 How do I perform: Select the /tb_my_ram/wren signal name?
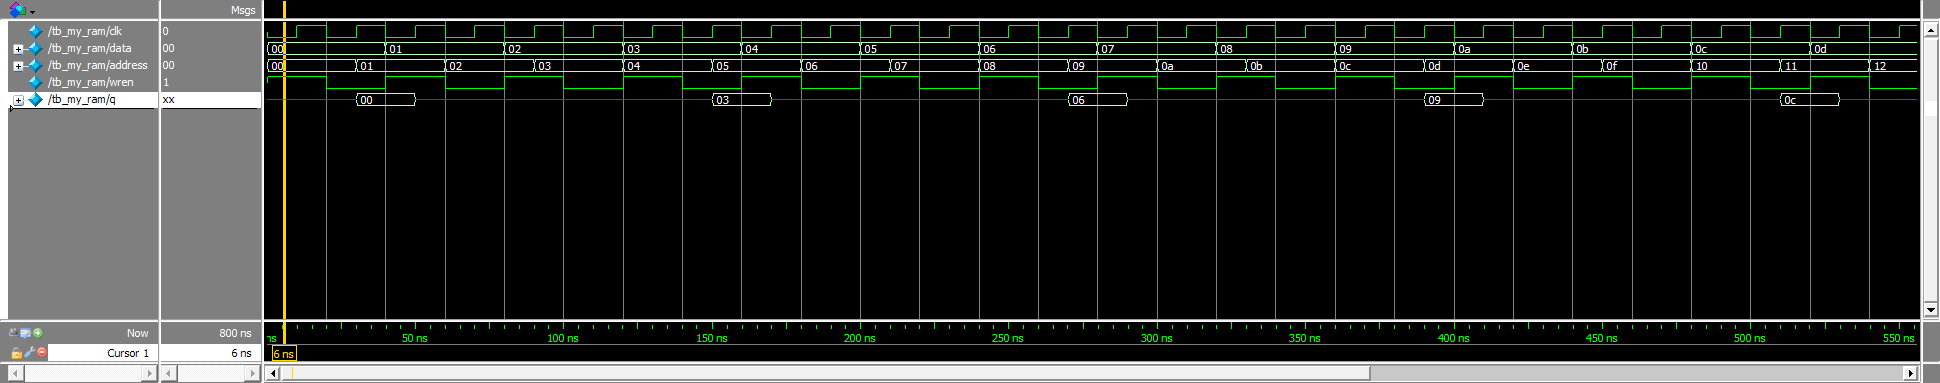point(91,82)
